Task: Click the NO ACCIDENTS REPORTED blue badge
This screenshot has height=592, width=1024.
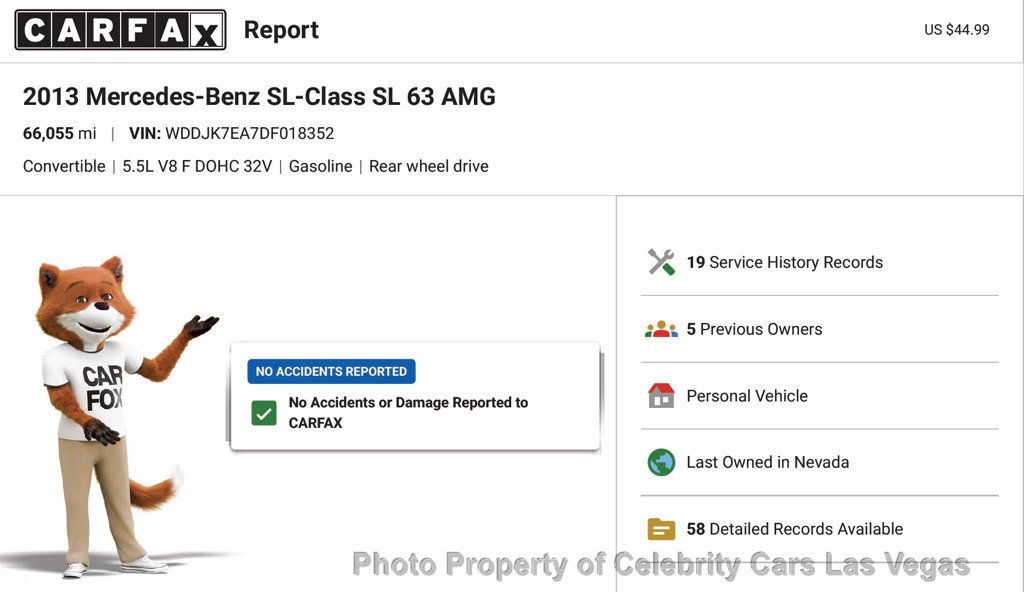Action: (x=331, y=371)
